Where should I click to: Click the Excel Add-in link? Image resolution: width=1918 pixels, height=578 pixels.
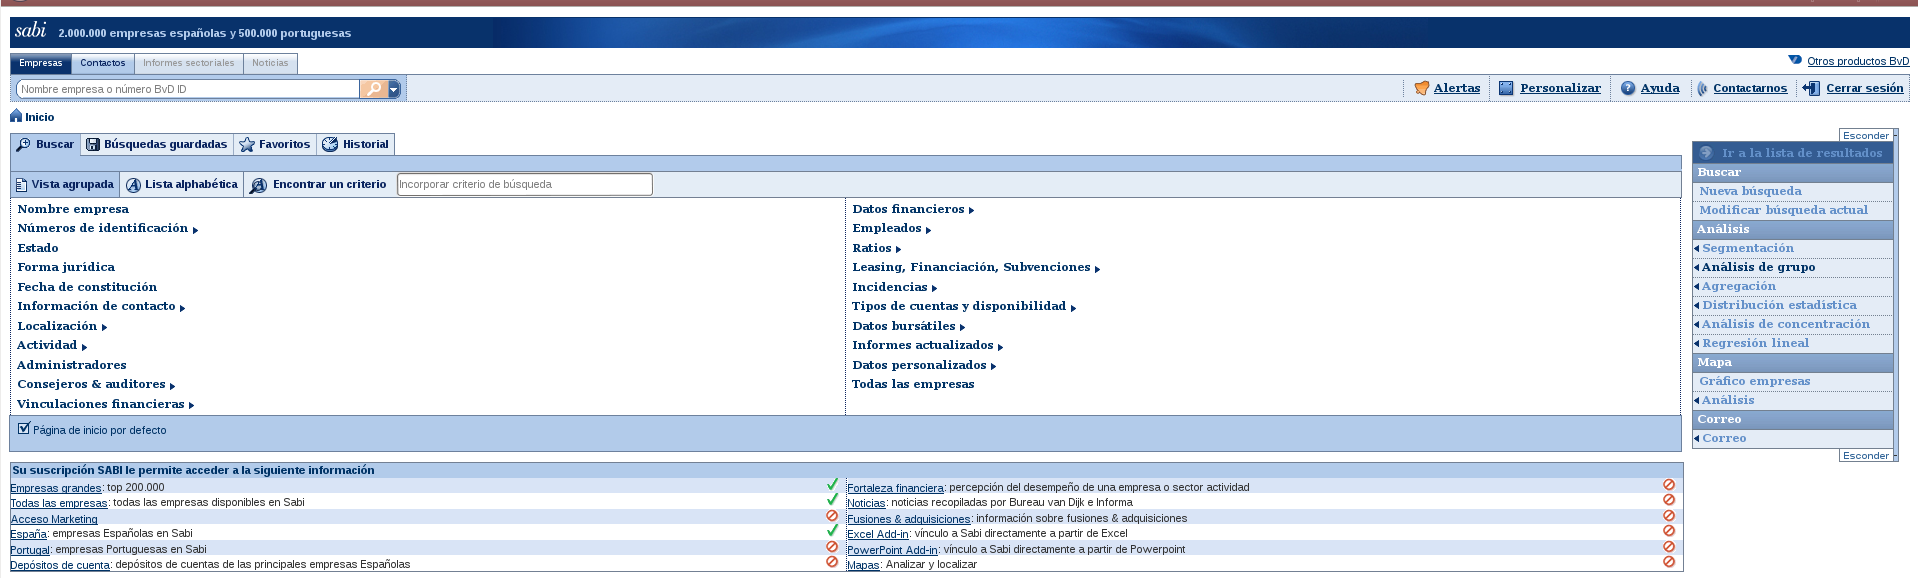coord(878,534)
